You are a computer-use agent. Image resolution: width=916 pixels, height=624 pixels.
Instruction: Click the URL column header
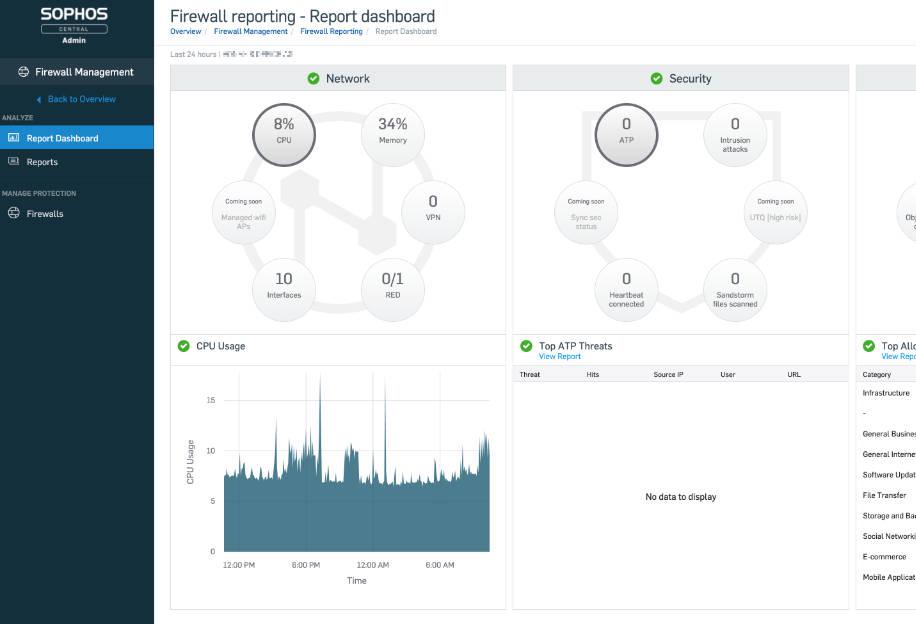[x=794, y=375]
